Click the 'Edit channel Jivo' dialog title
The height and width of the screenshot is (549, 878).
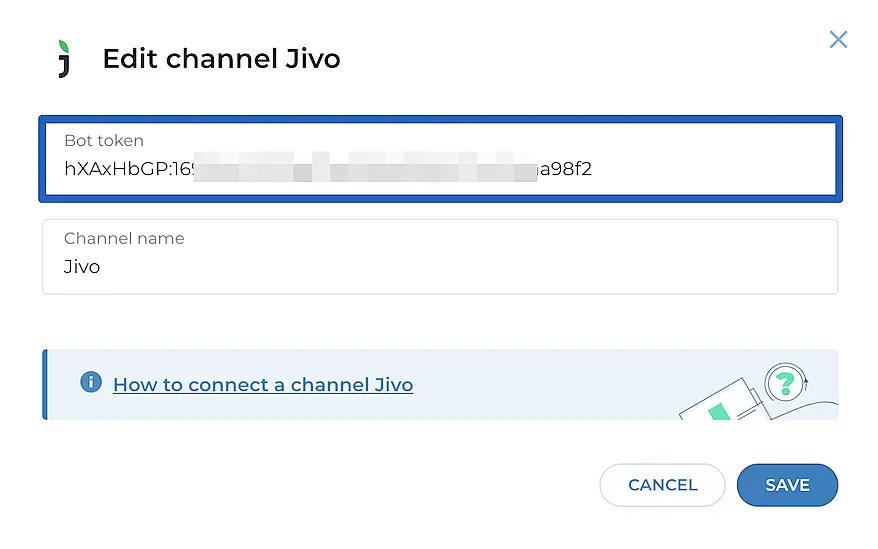[x=221, y=59]
